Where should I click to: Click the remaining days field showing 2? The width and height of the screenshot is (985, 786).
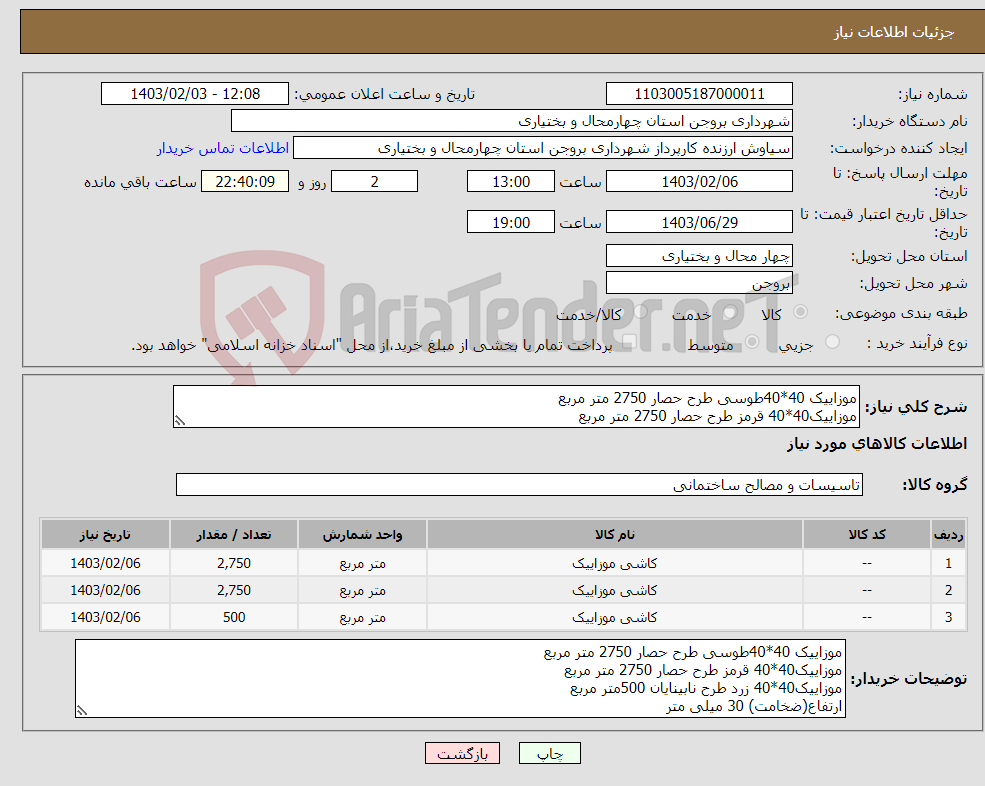pyautogui.click(x=374, y=182)
